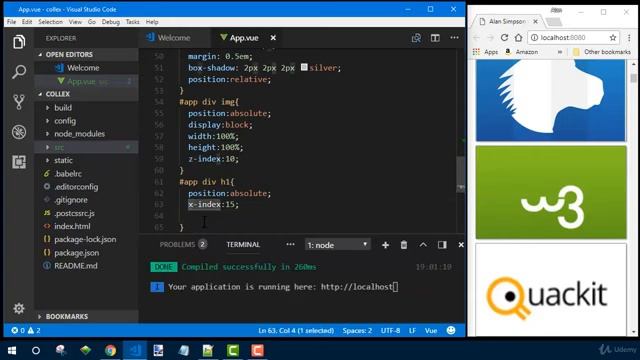Open the Manage gear in activity bar
This screenshot has height=360, width=640.
19,308
